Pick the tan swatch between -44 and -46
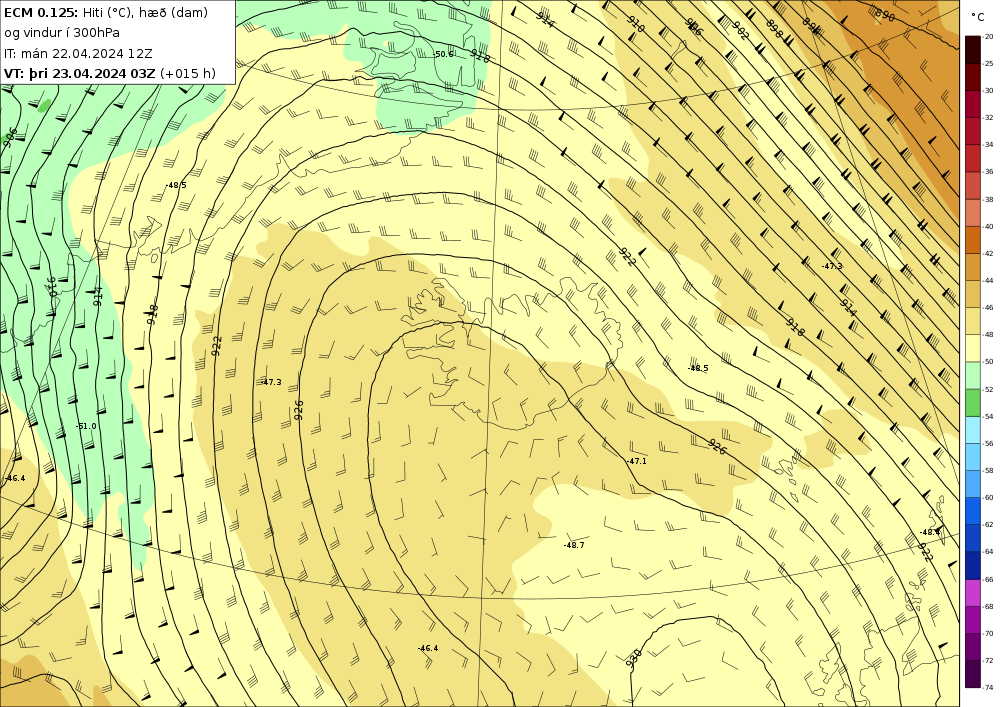 (x=973, y=294)
